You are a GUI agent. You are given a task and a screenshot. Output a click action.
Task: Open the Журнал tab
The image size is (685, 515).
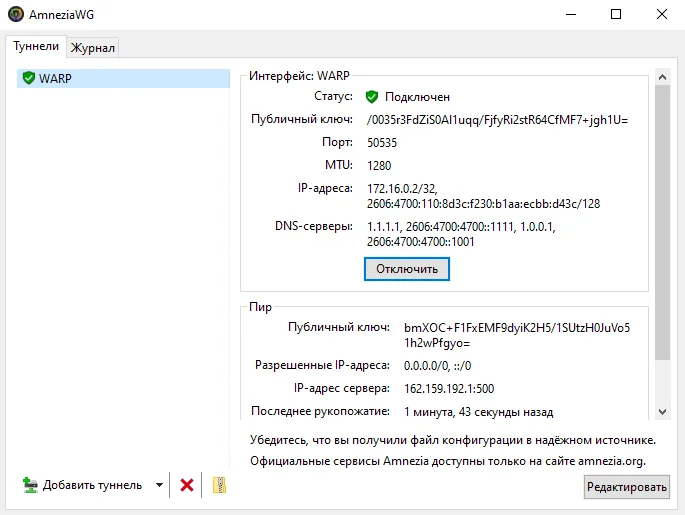(x=93, y=48)
